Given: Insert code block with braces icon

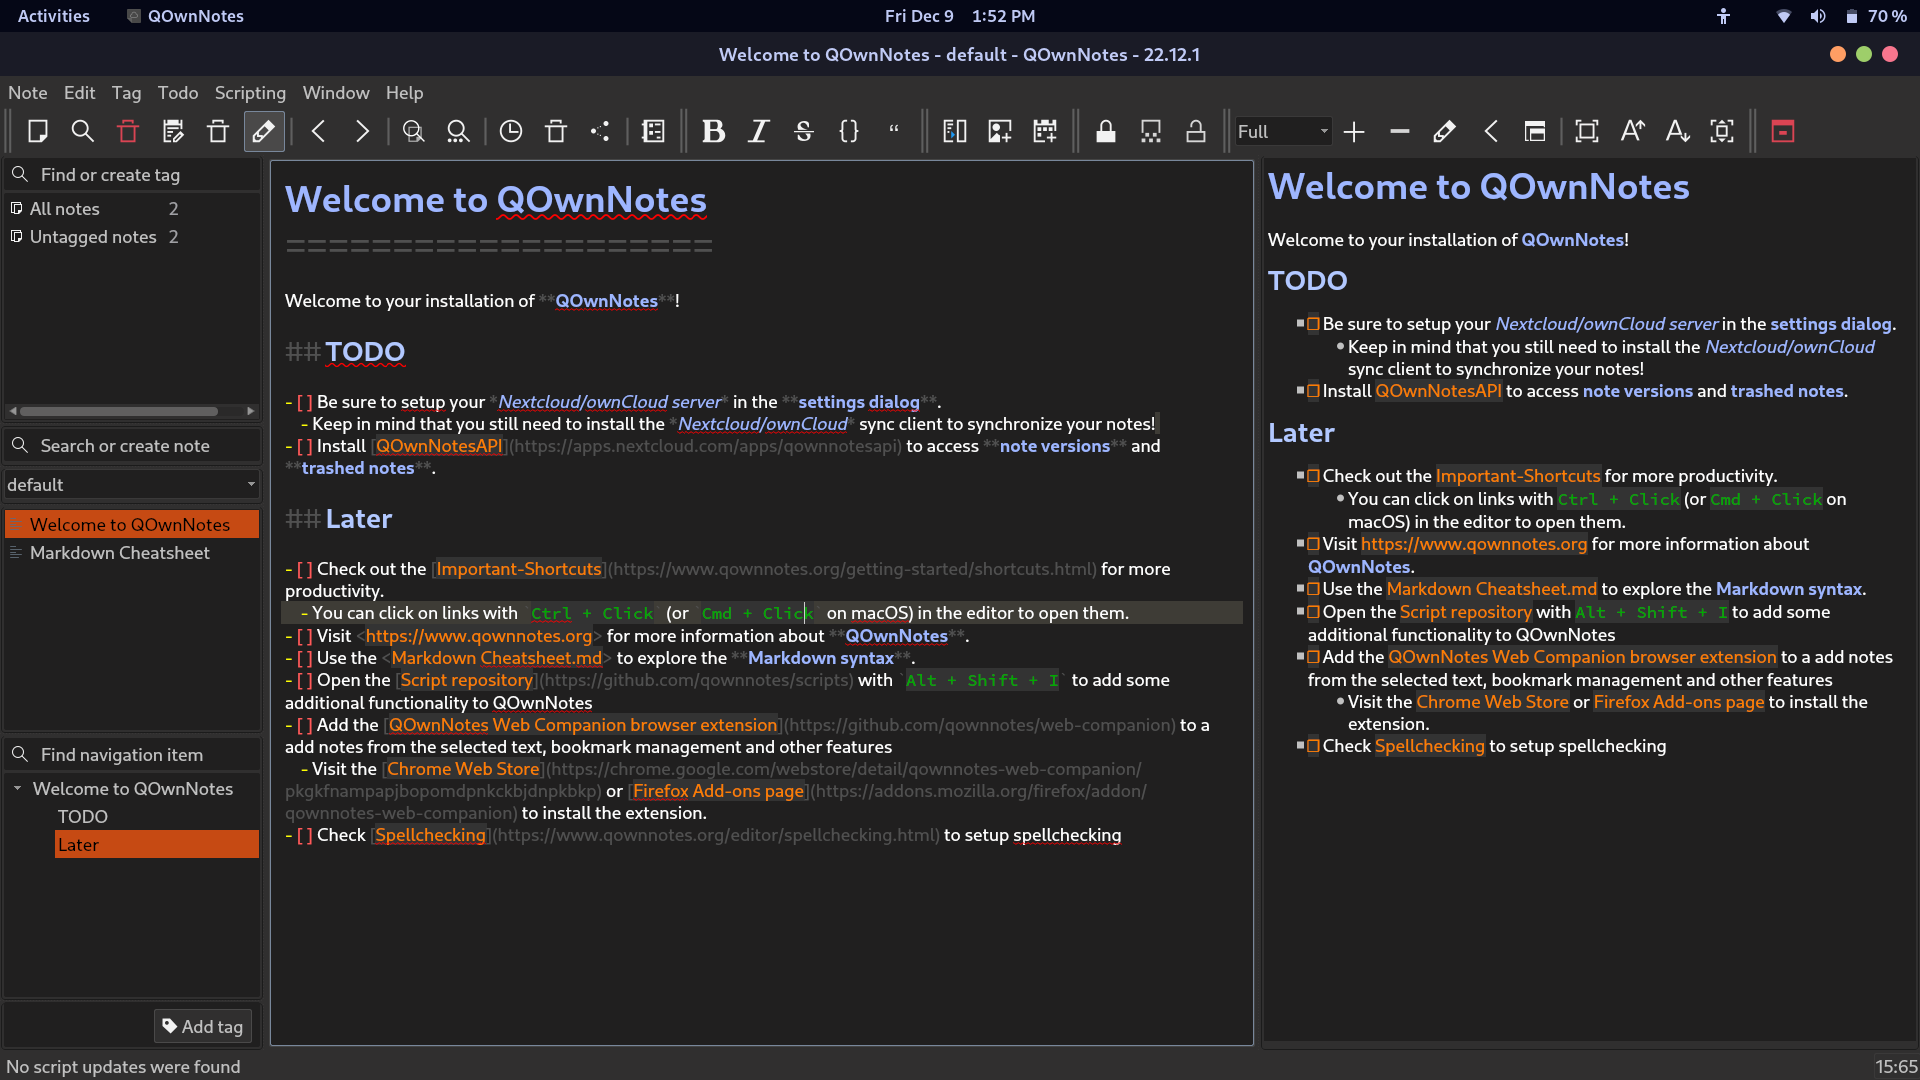Looking at the screenshot, I should tap(849, 131).
